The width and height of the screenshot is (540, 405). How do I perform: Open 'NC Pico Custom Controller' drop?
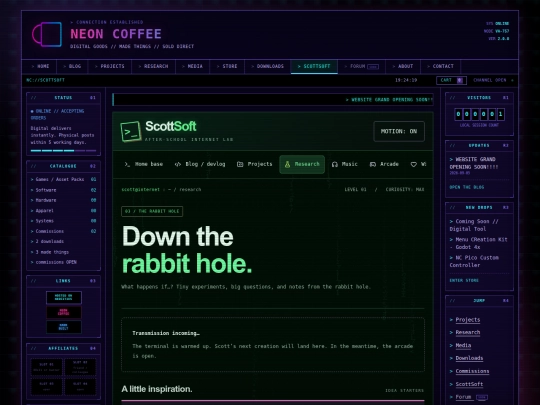click(x=474, y=261)
